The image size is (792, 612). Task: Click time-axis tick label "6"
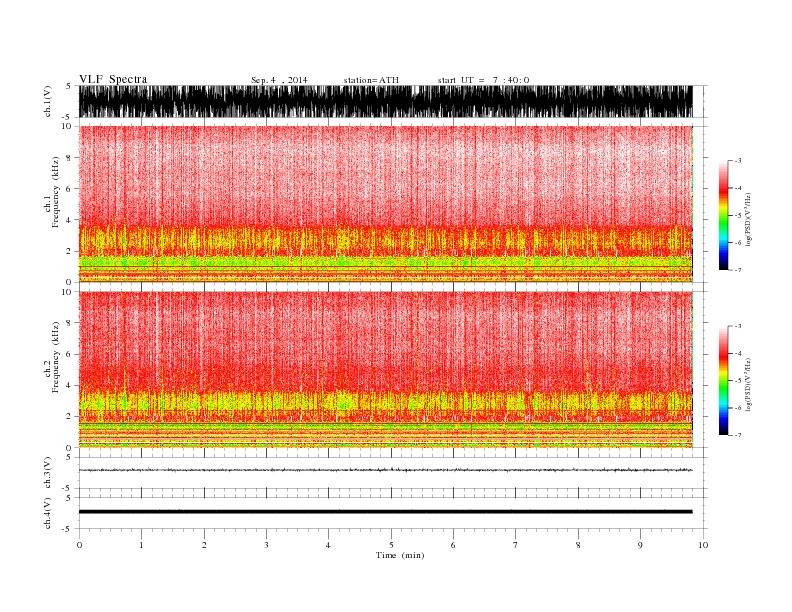pos(453,545)
